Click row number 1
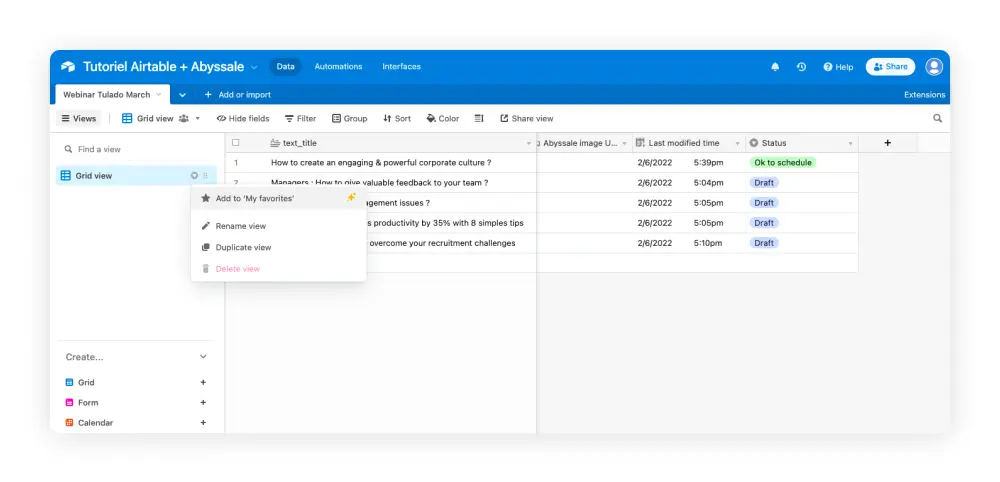 pyautogui.click(x=236, y=163)
